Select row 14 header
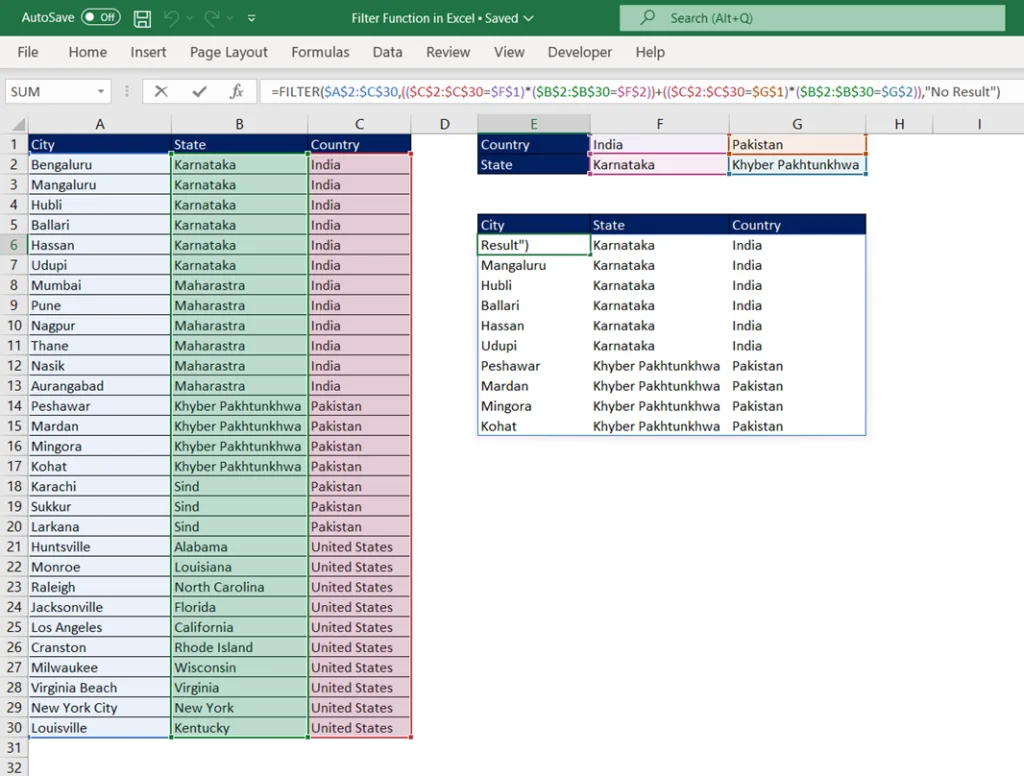 tap(14, 406)
